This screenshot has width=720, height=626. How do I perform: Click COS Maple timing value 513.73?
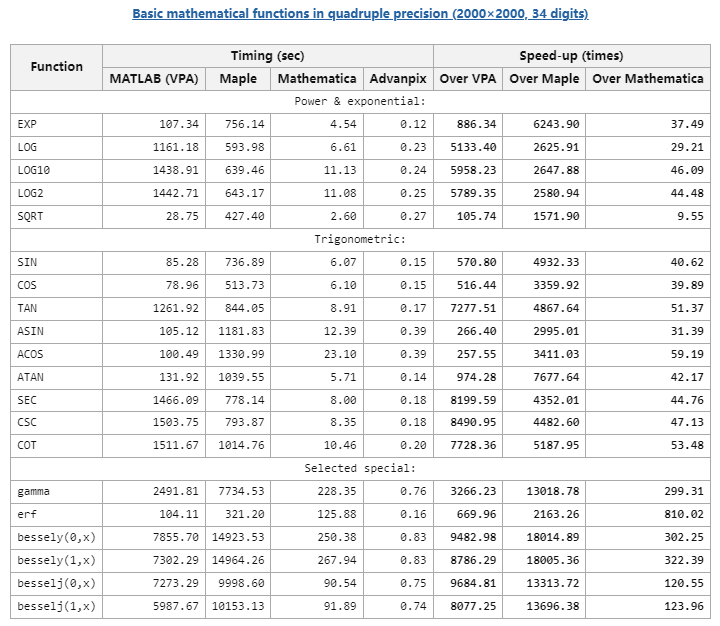[x=245, y=285]
